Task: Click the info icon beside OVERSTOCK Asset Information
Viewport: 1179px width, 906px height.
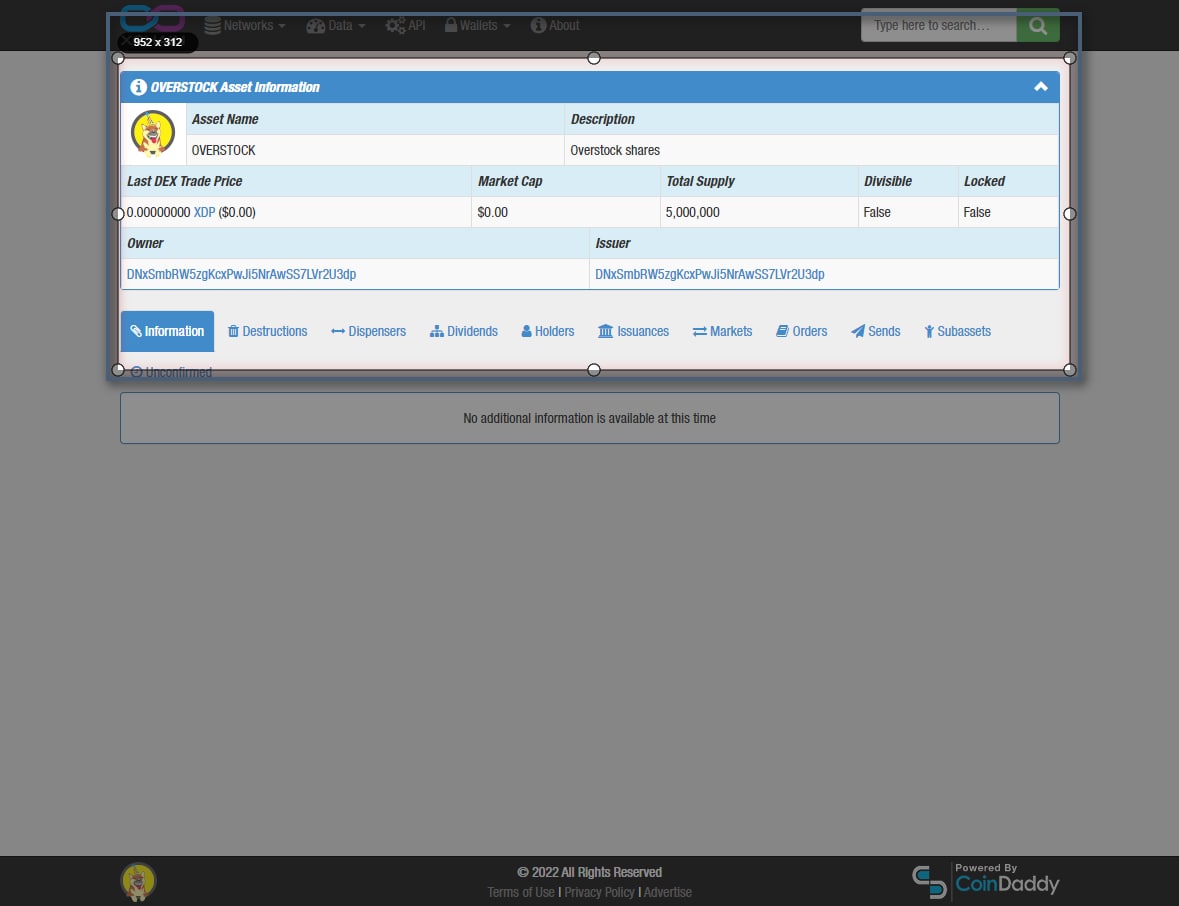Action: pyautogui.click(x=138, y=87)
